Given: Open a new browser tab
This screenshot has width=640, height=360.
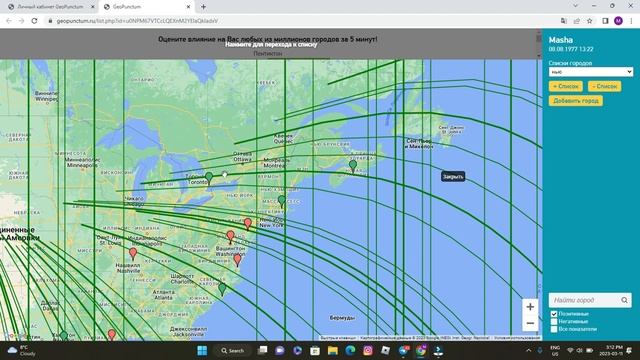Looking at the screenshot, I should [203, 7].
